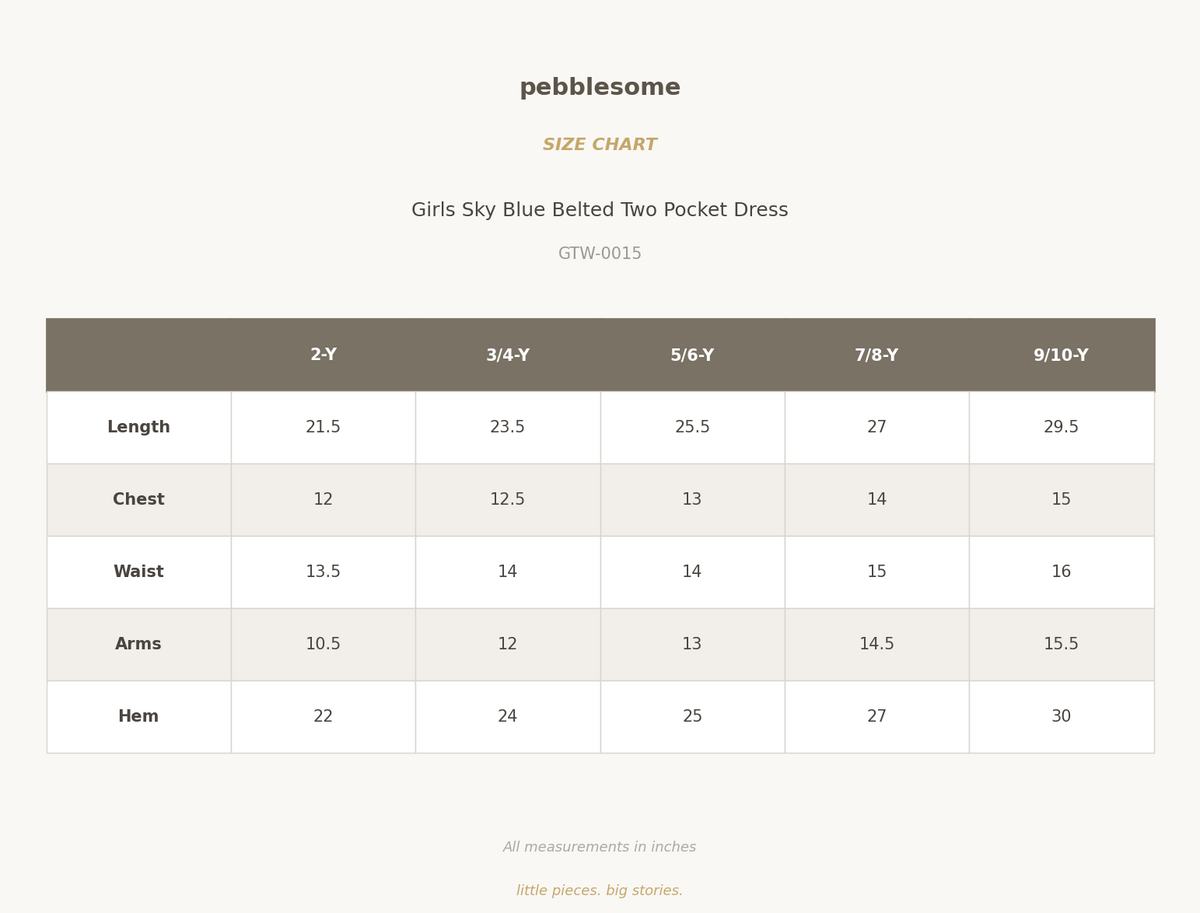Select the Waist row label
This screenshot has height=913, width=1200.
[139, 572]
